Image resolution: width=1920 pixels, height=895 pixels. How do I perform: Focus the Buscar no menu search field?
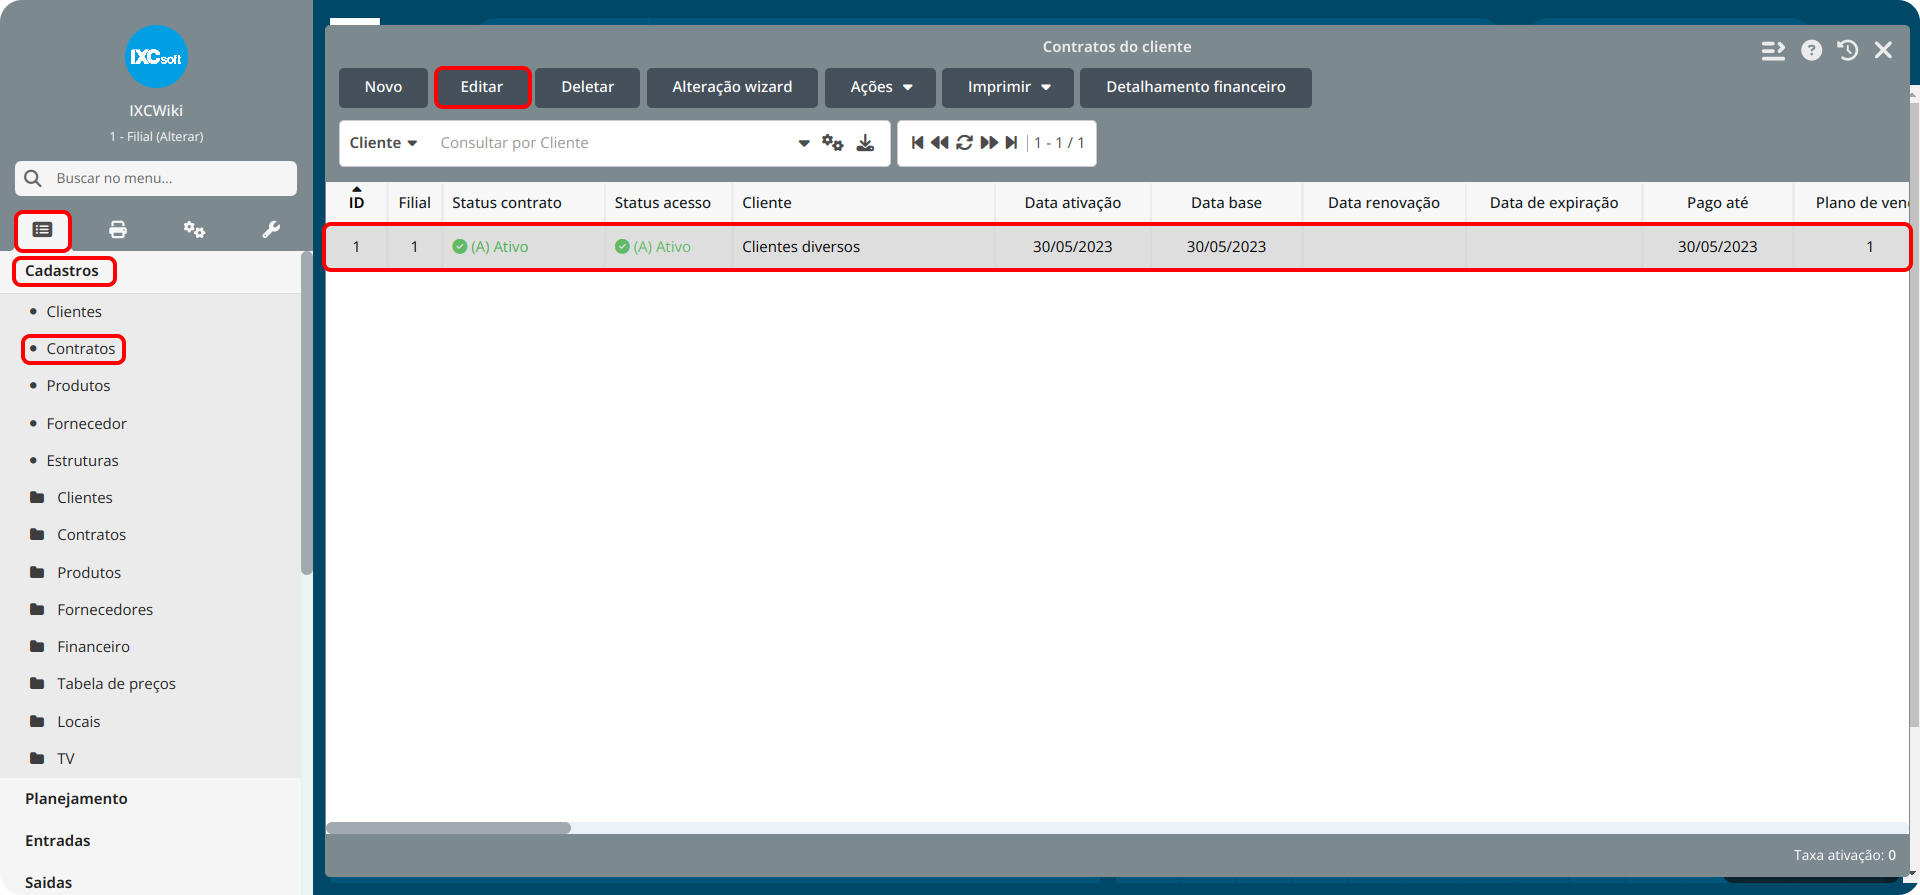pyautogui.click(x=156, y=178)
